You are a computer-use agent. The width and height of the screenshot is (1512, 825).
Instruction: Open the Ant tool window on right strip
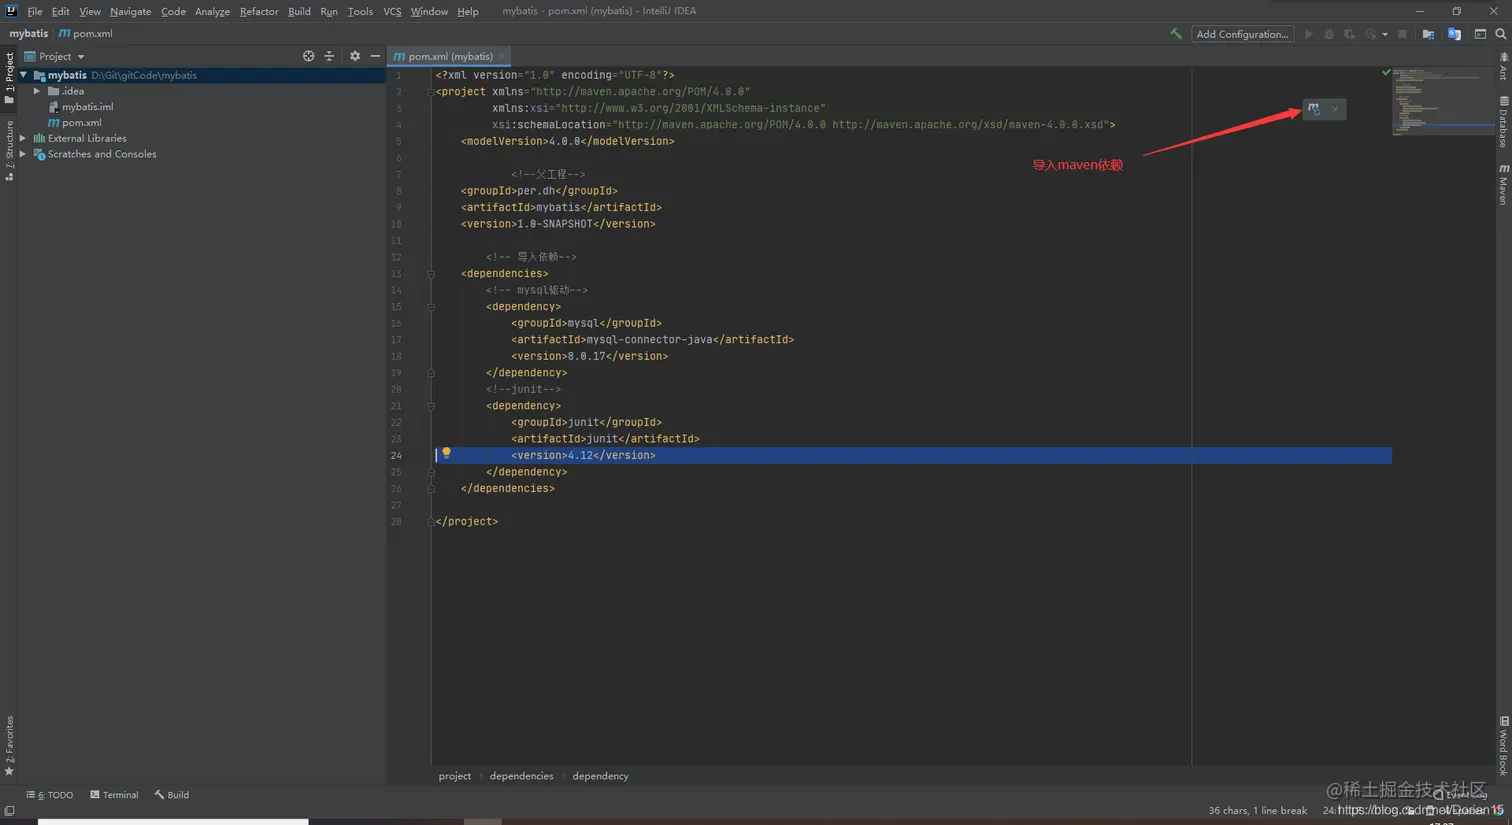pyautogui.click(x=1503, y=66)
